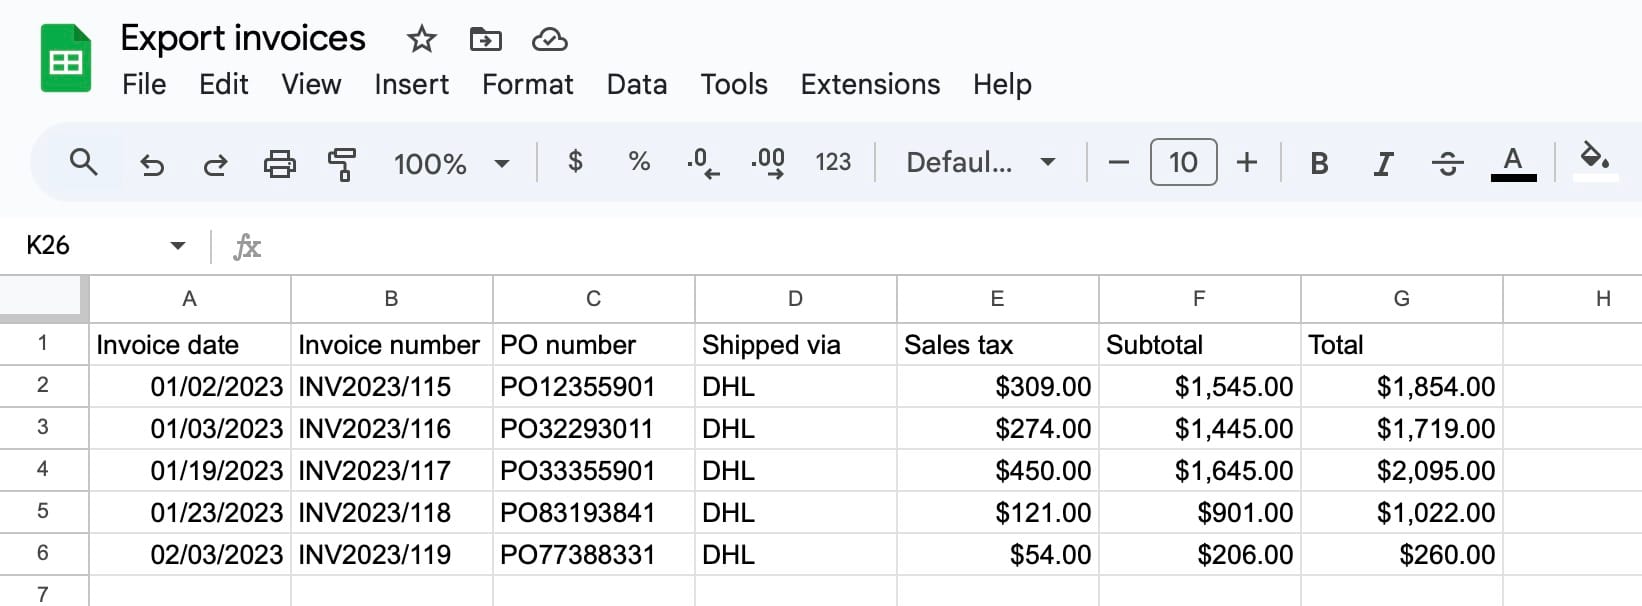1642x606 pixels.
Task: Open the Data menu
Action: coord(636,85)
